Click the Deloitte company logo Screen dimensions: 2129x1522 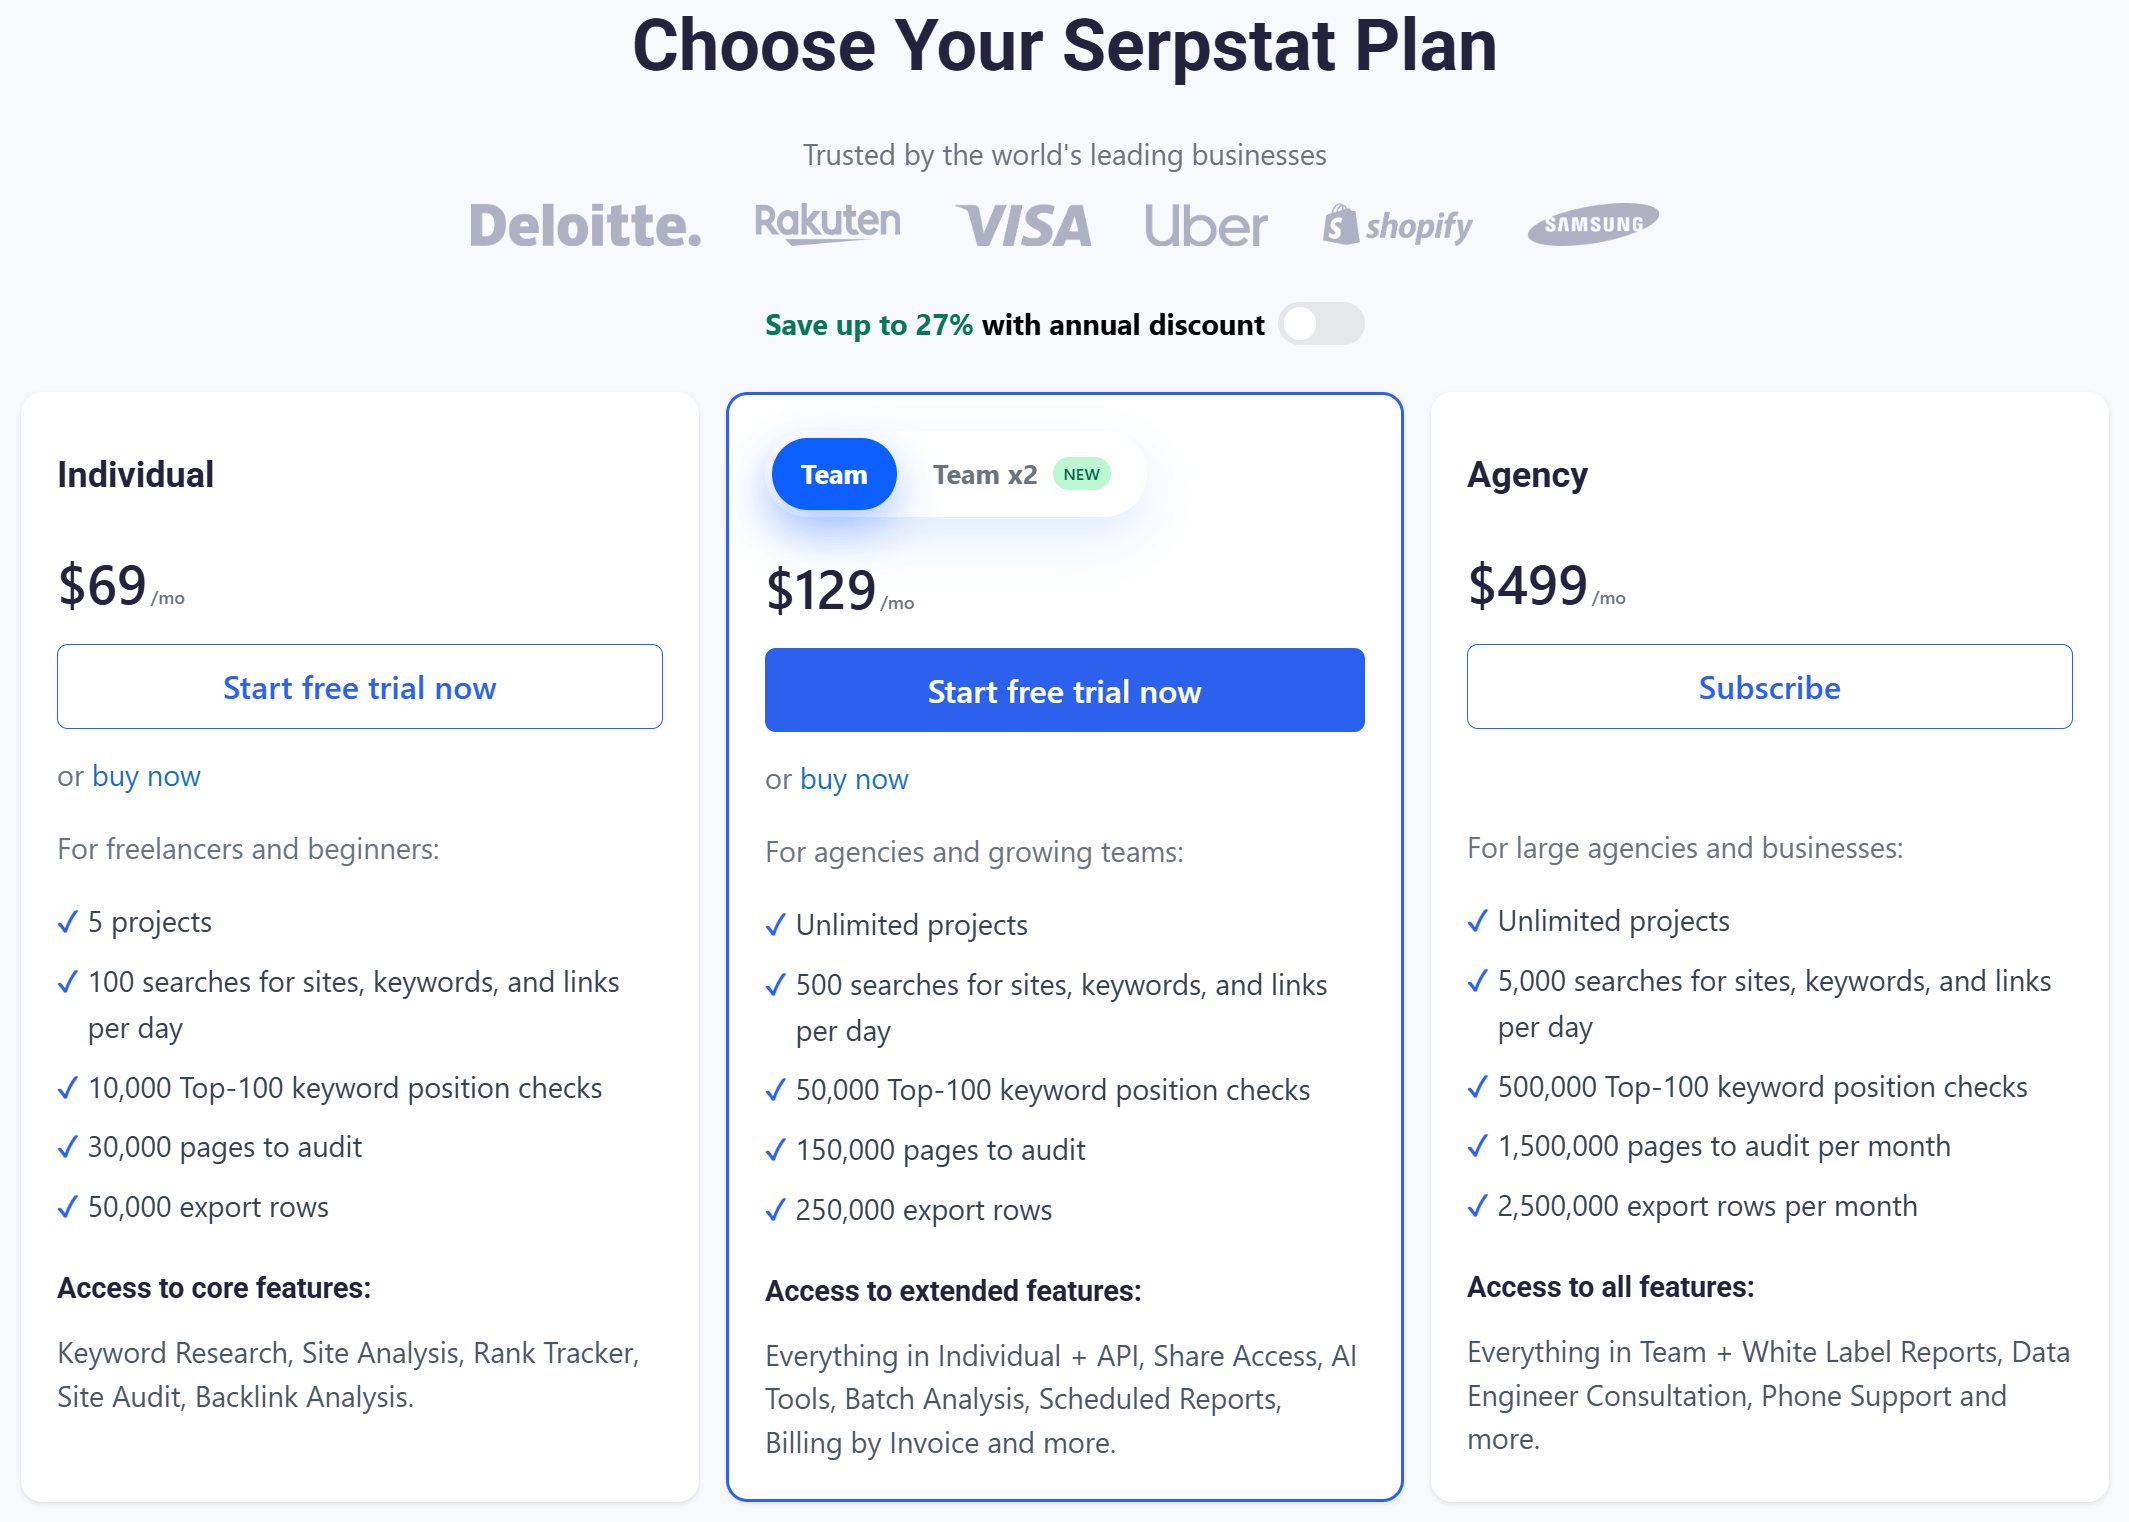click(585, 223)
